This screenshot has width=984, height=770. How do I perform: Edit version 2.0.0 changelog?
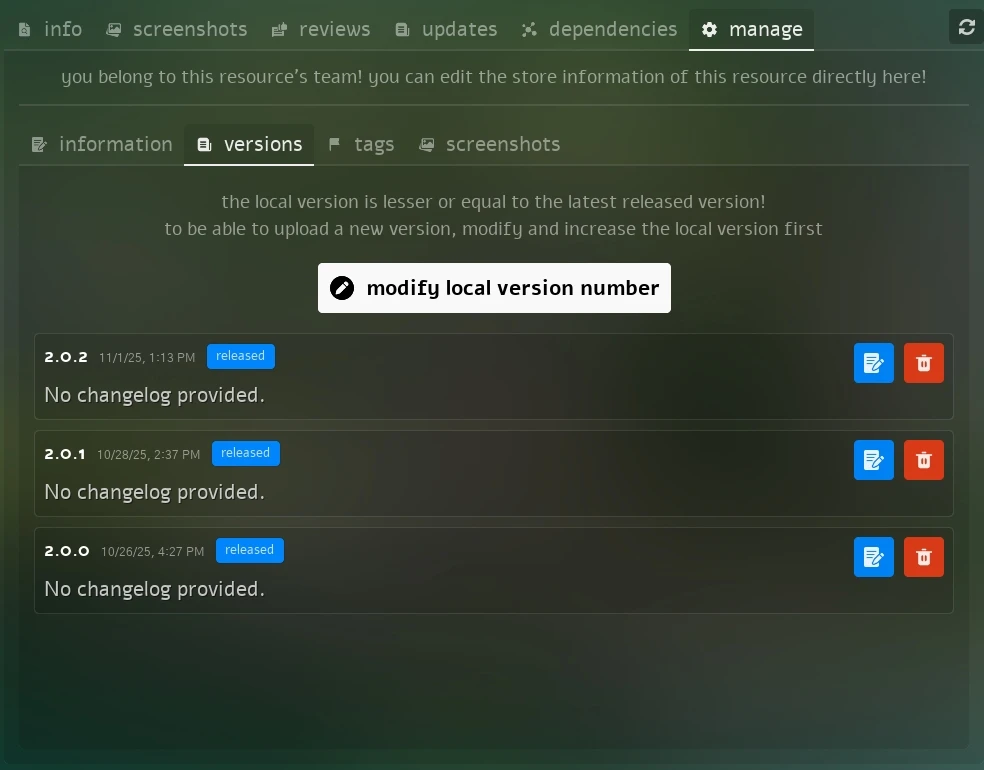pos(873,557)
